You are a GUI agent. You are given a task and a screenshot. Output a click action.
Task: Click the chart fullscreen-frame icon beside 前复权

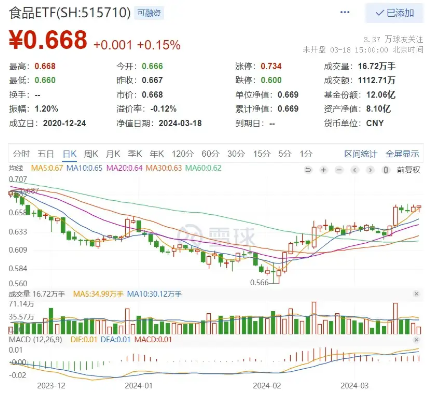point(386,170)
